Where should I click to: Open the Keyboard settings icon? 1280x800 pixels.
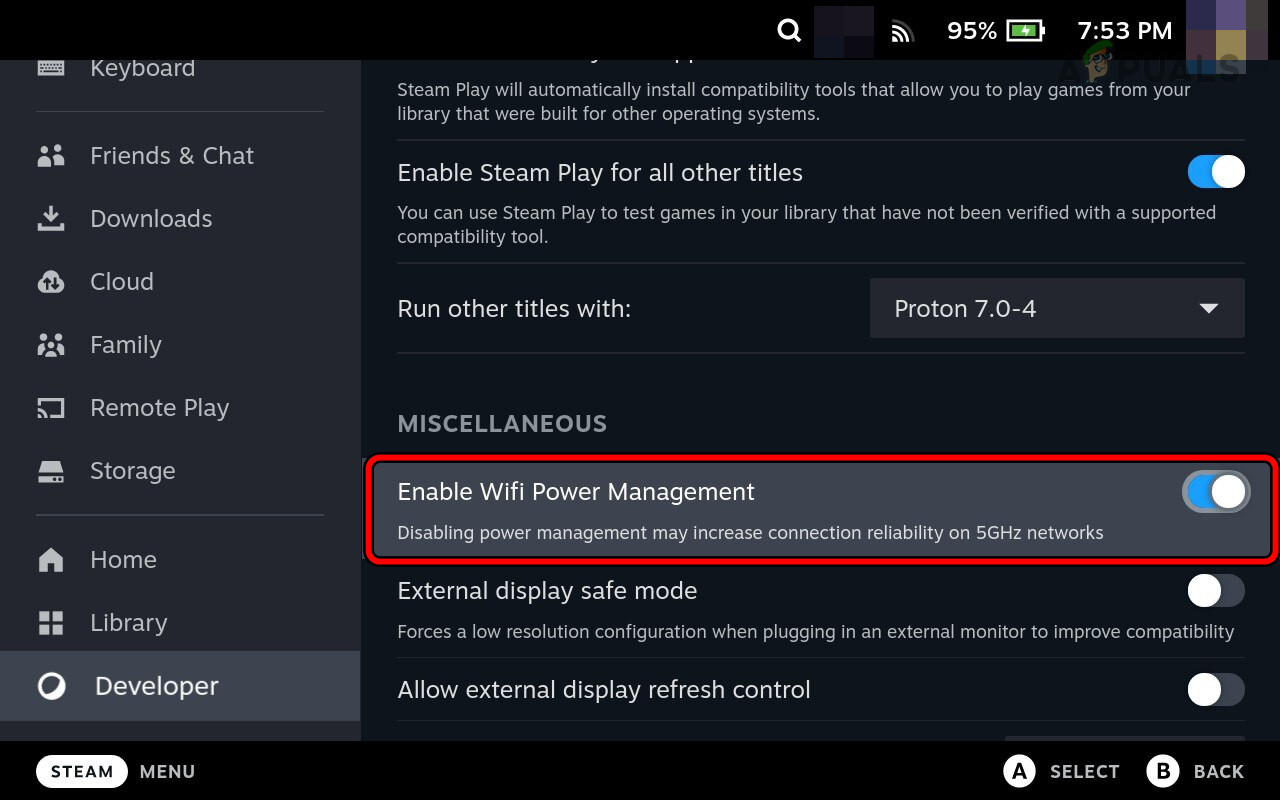(x=50, y=67)
